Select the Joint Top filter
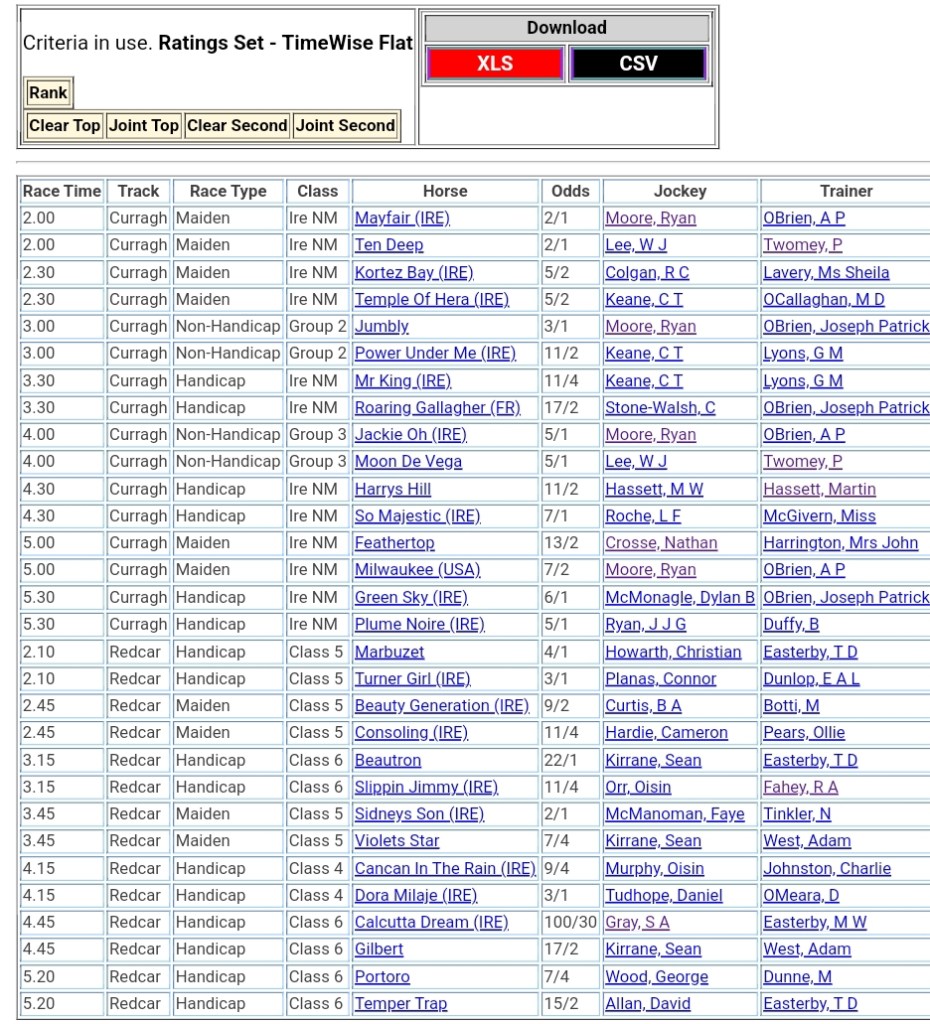 click(143, 126)
